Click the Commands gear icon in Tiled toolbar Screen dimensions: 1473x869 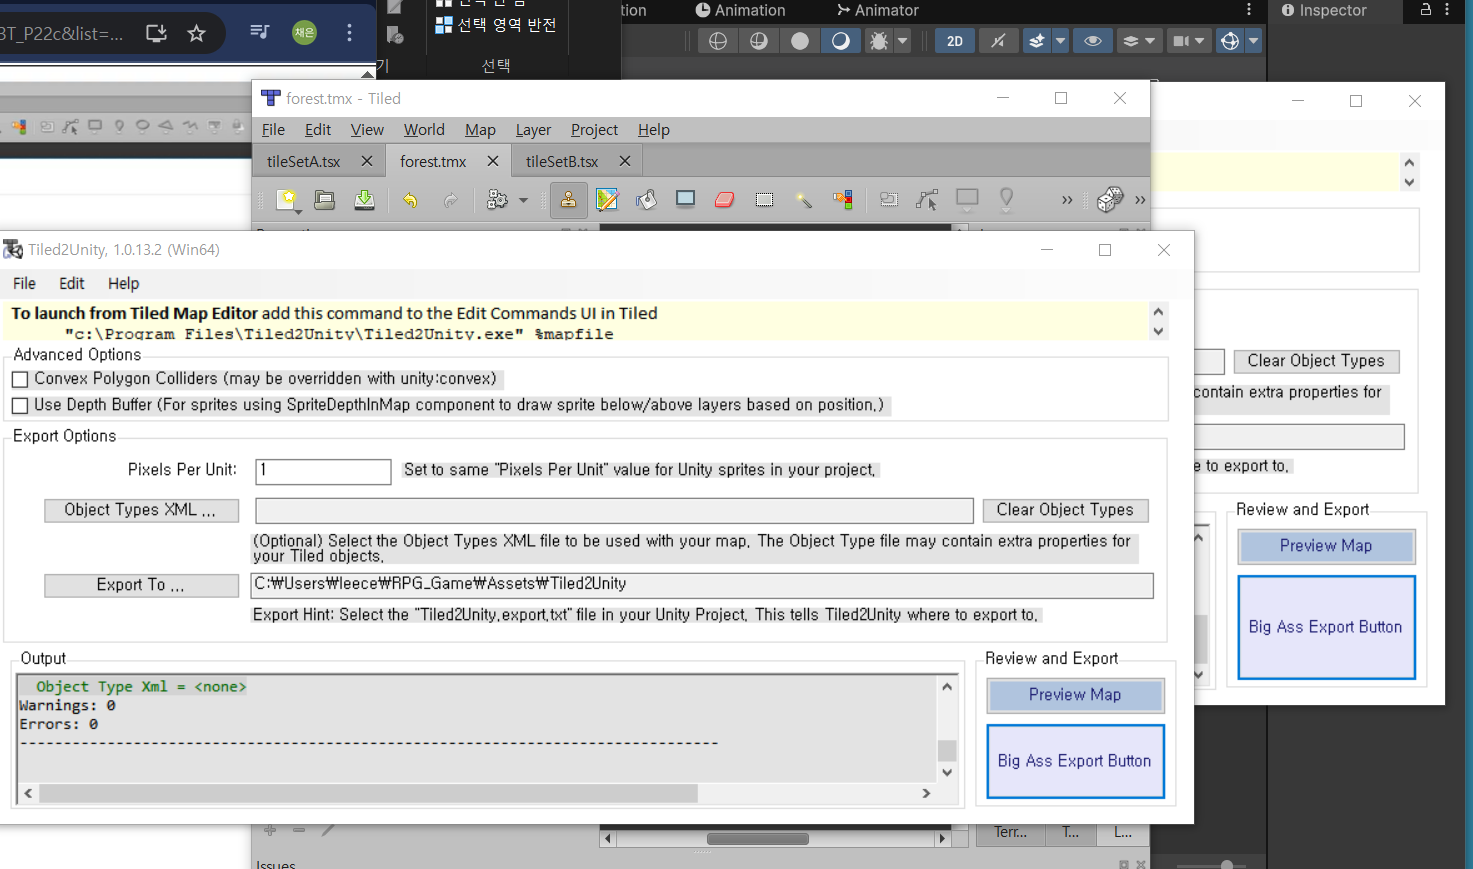497,200
